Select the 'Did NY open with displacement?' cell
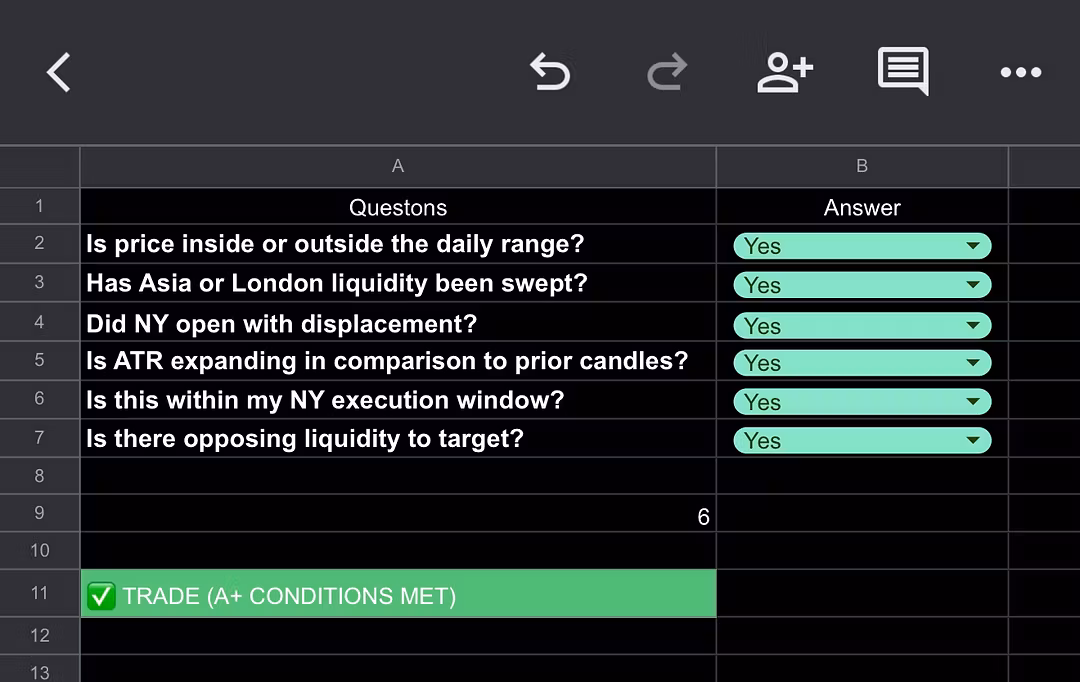Screen dimensions: 1080x682 (398, 324)
